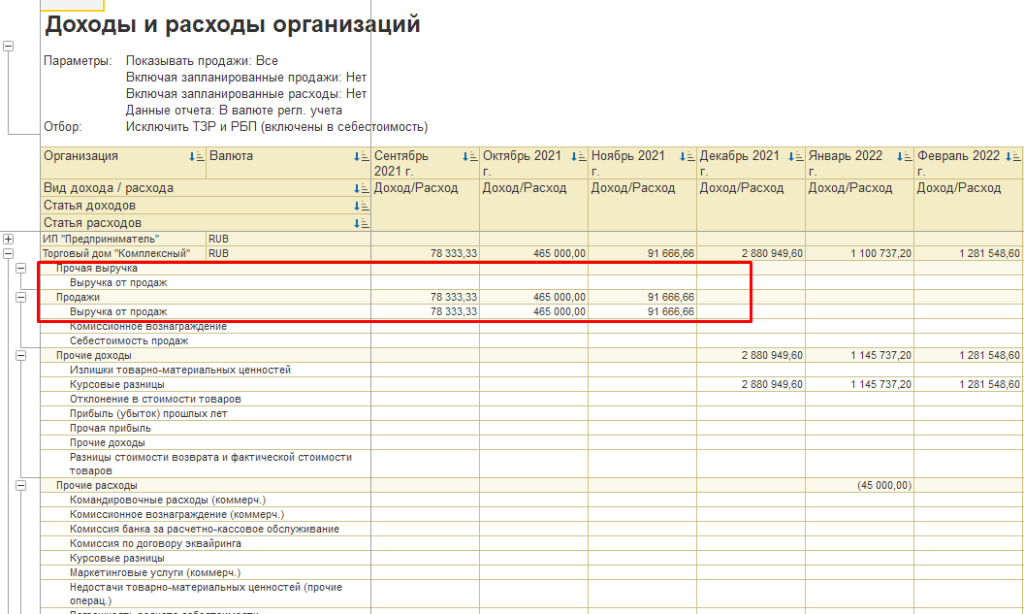Click 1 145 737,20 in Прочие доходы row
The width and height of the screenshot is (1024, 614).
(880, 355)
